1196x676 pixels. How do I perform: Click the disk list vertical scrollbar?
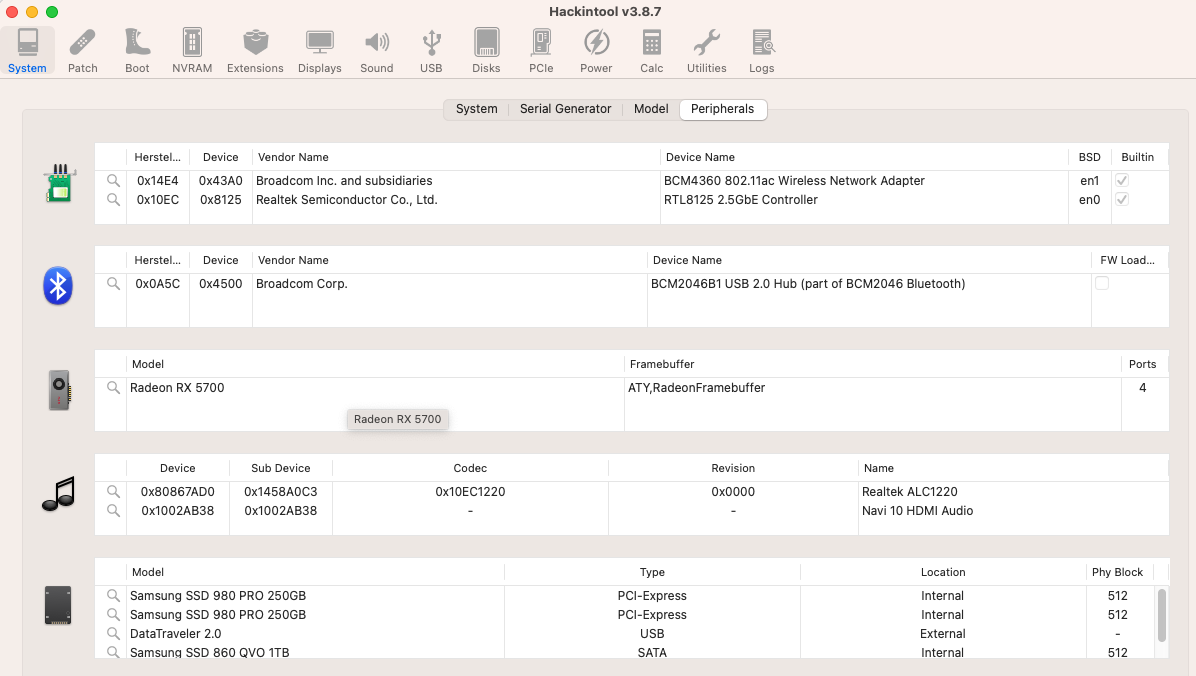pos(1161,614)
